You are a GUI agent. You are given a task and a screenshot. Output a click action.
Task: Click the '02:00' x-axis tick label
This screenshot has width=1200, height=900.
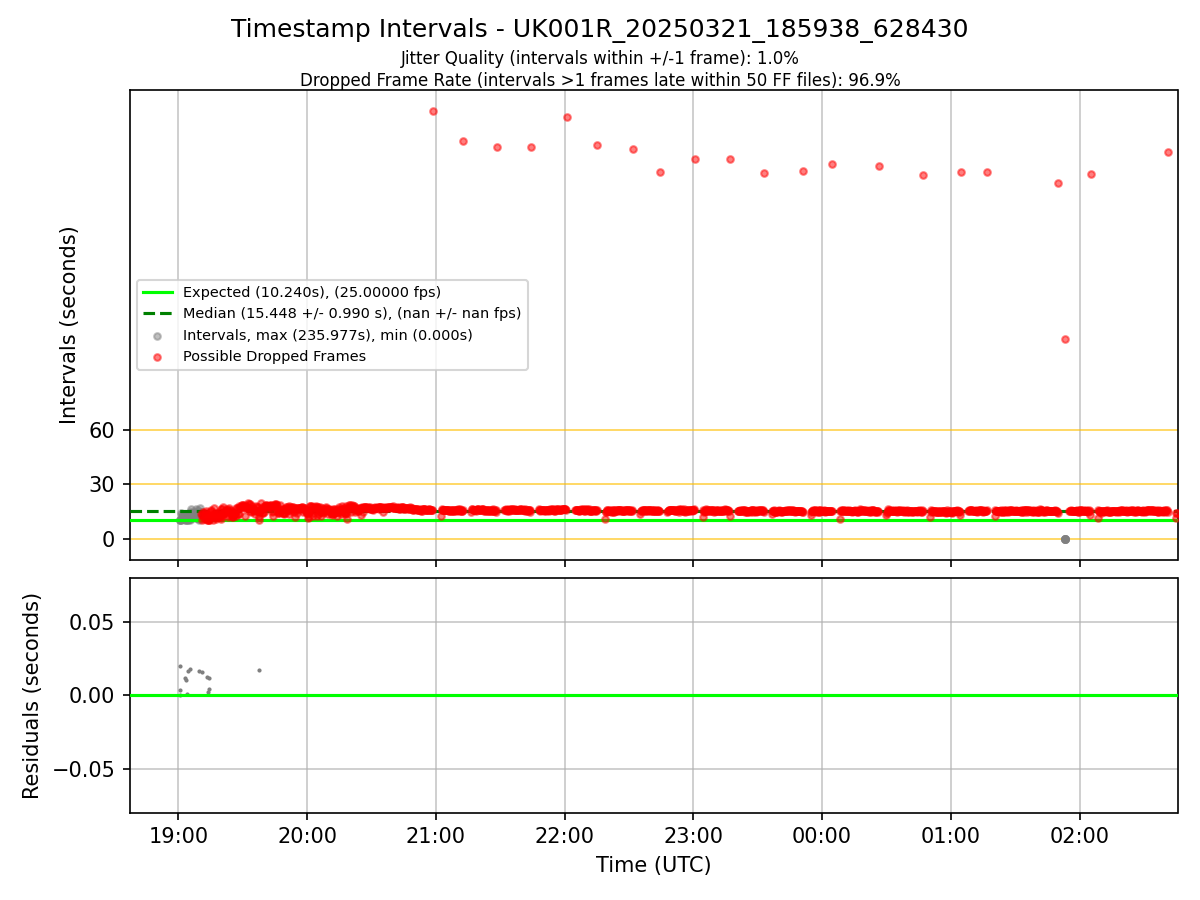[x=1080, y=836]
